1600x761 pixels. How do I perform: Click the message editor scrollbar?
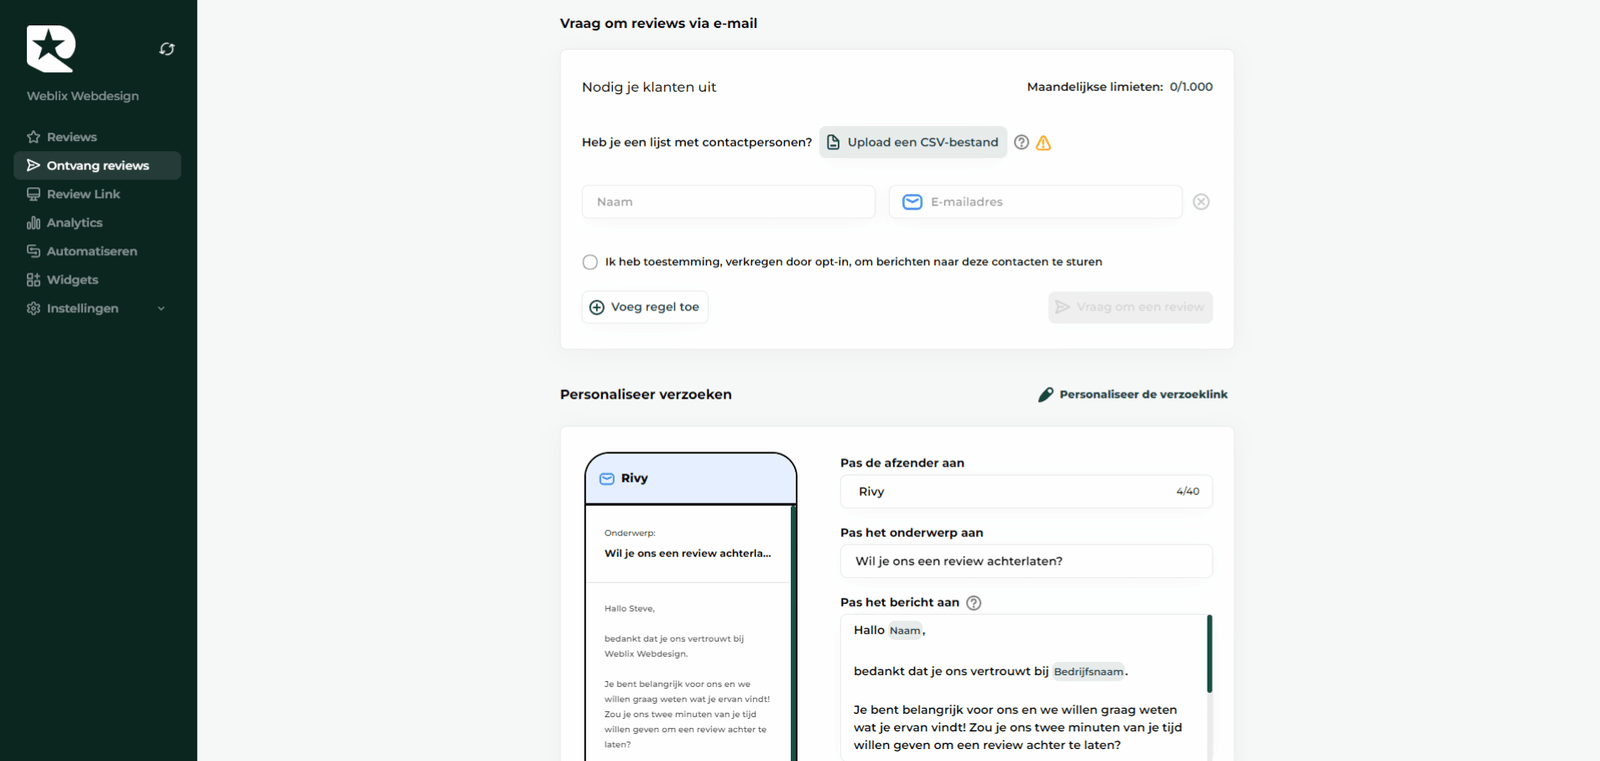[x=1209, y=655]
